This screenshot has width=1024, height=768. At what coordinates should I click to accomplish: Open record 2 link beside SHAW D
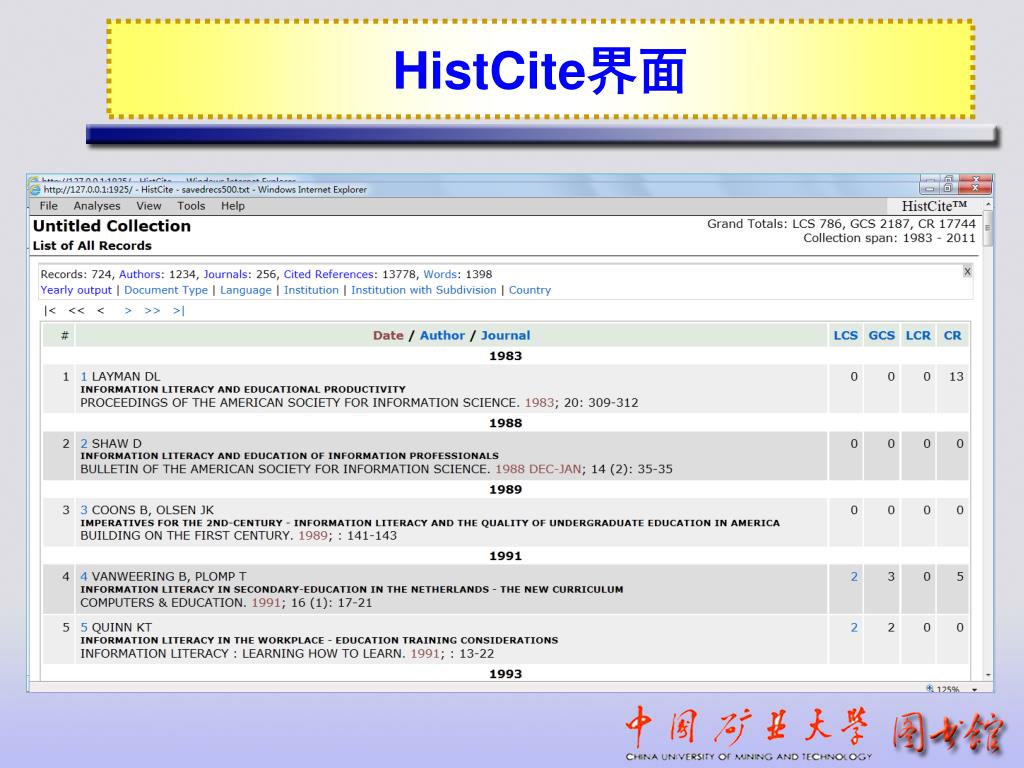(x=84, y=443)
